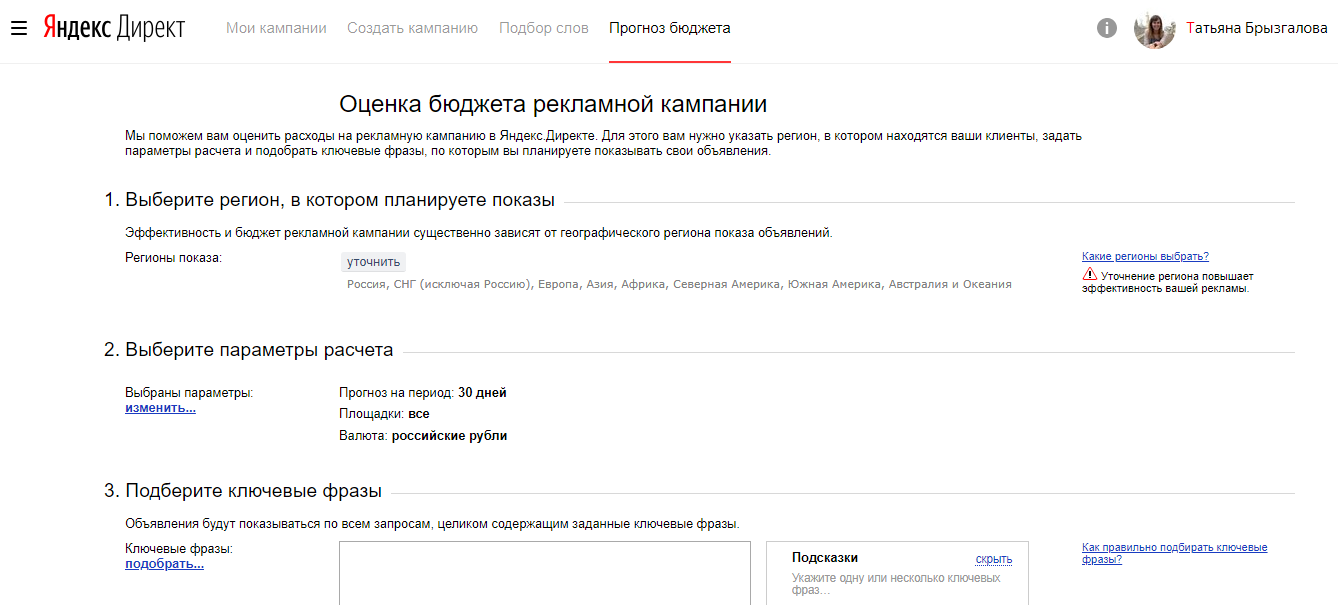This screenshot has height=605, width=1338.
Task: Hide hints with the скрыть link
Action: [993, 559]
